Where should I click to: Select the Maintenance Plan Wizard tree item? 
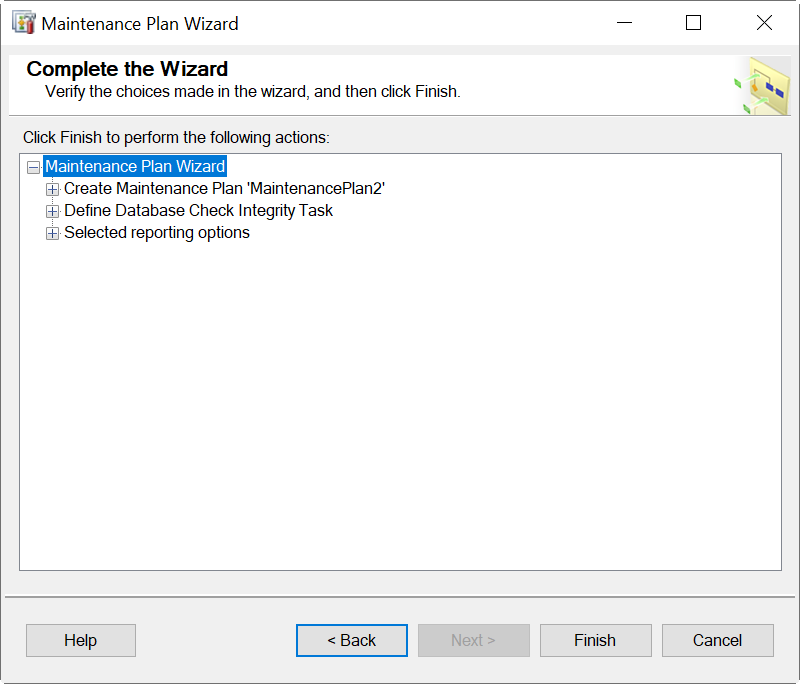[x=135, y=166]
